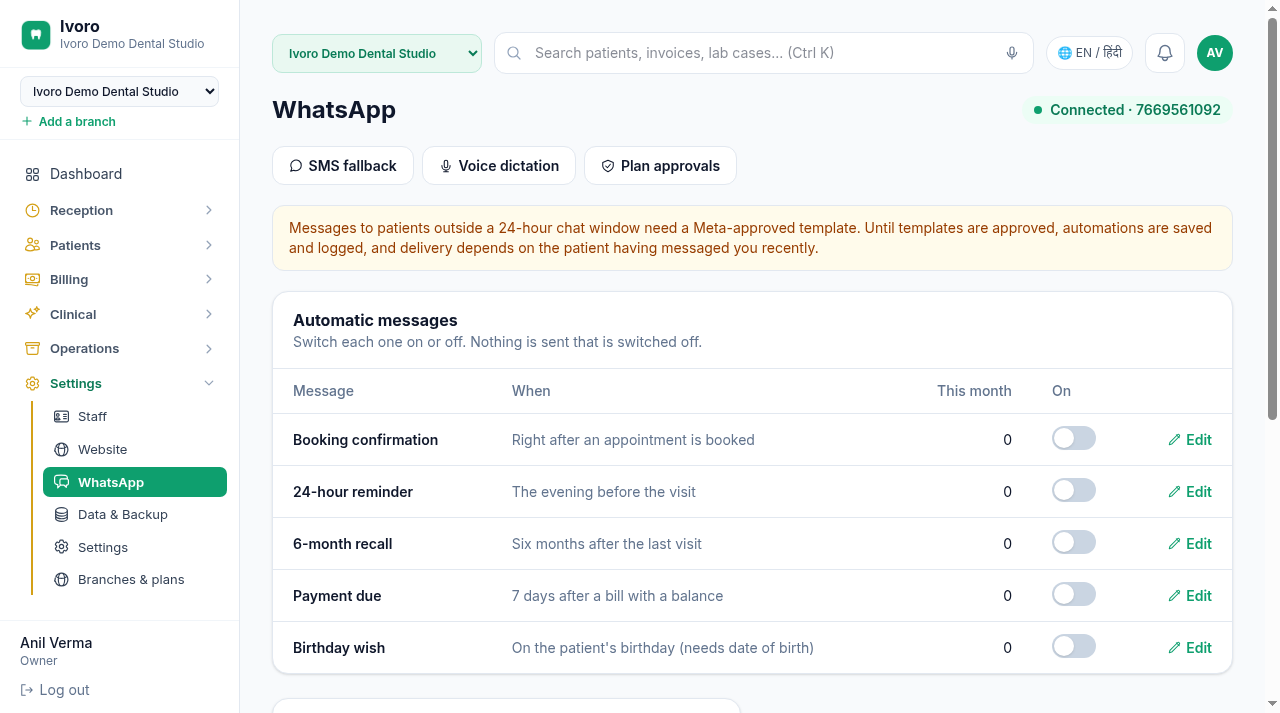Click the Data & Backup database icon
1280x713 pixels.
pos(61,514)
